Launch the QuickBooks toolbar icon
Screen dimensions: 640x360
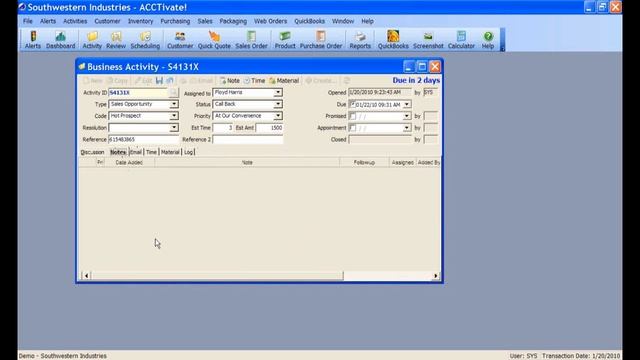[x=393, y=40]
